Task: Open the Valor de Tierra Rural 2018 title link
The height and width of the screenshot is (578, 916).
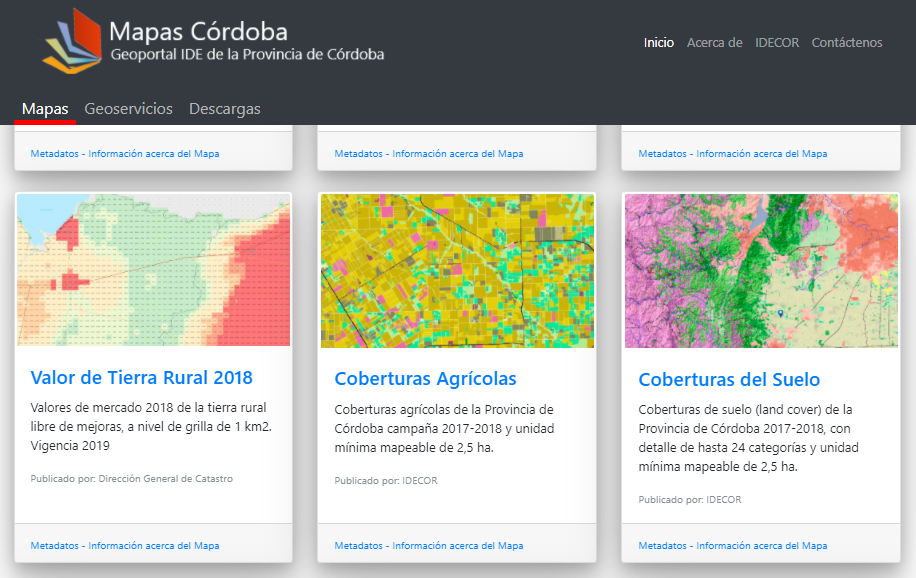Action: click(x=141, y=378)
